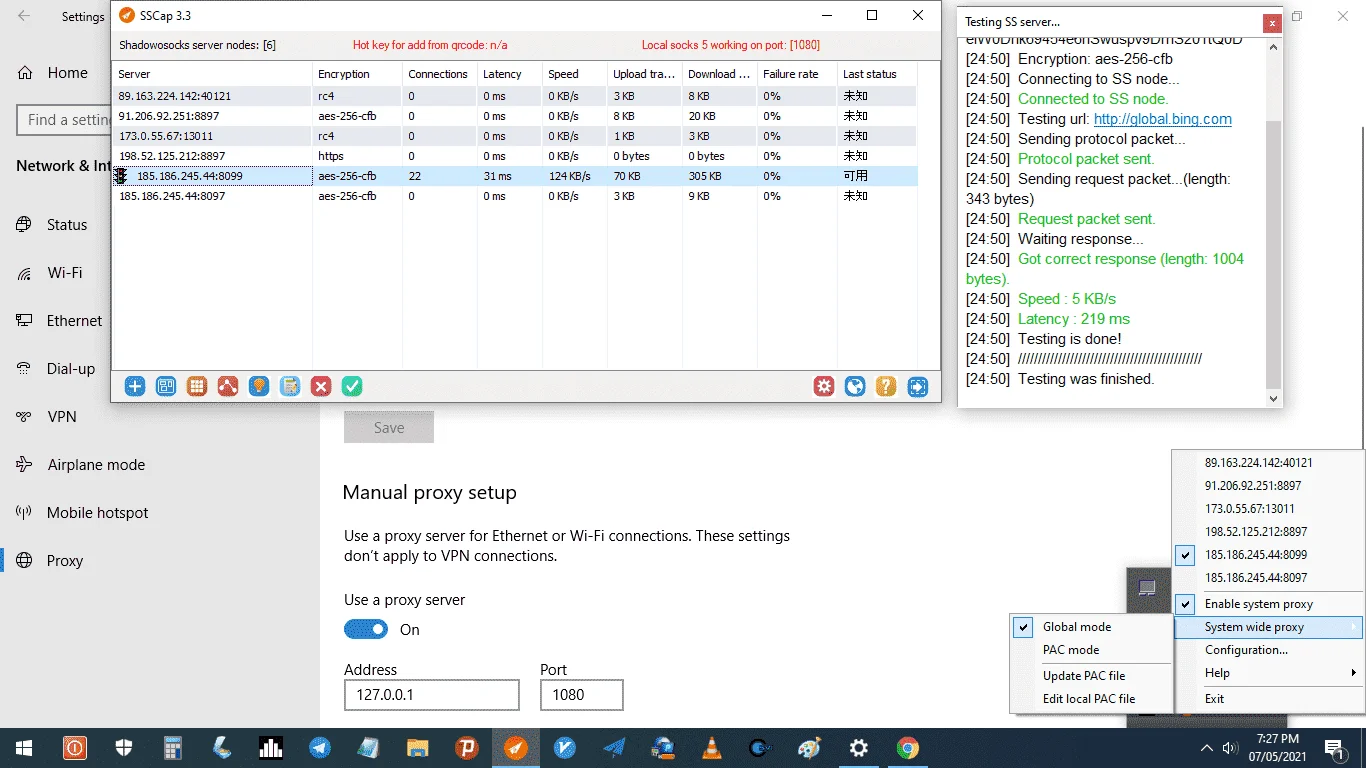Click the blue exit arrow icon in SSCap toolbar
This screenshot has width=1366, height=768.
(918, 386)
